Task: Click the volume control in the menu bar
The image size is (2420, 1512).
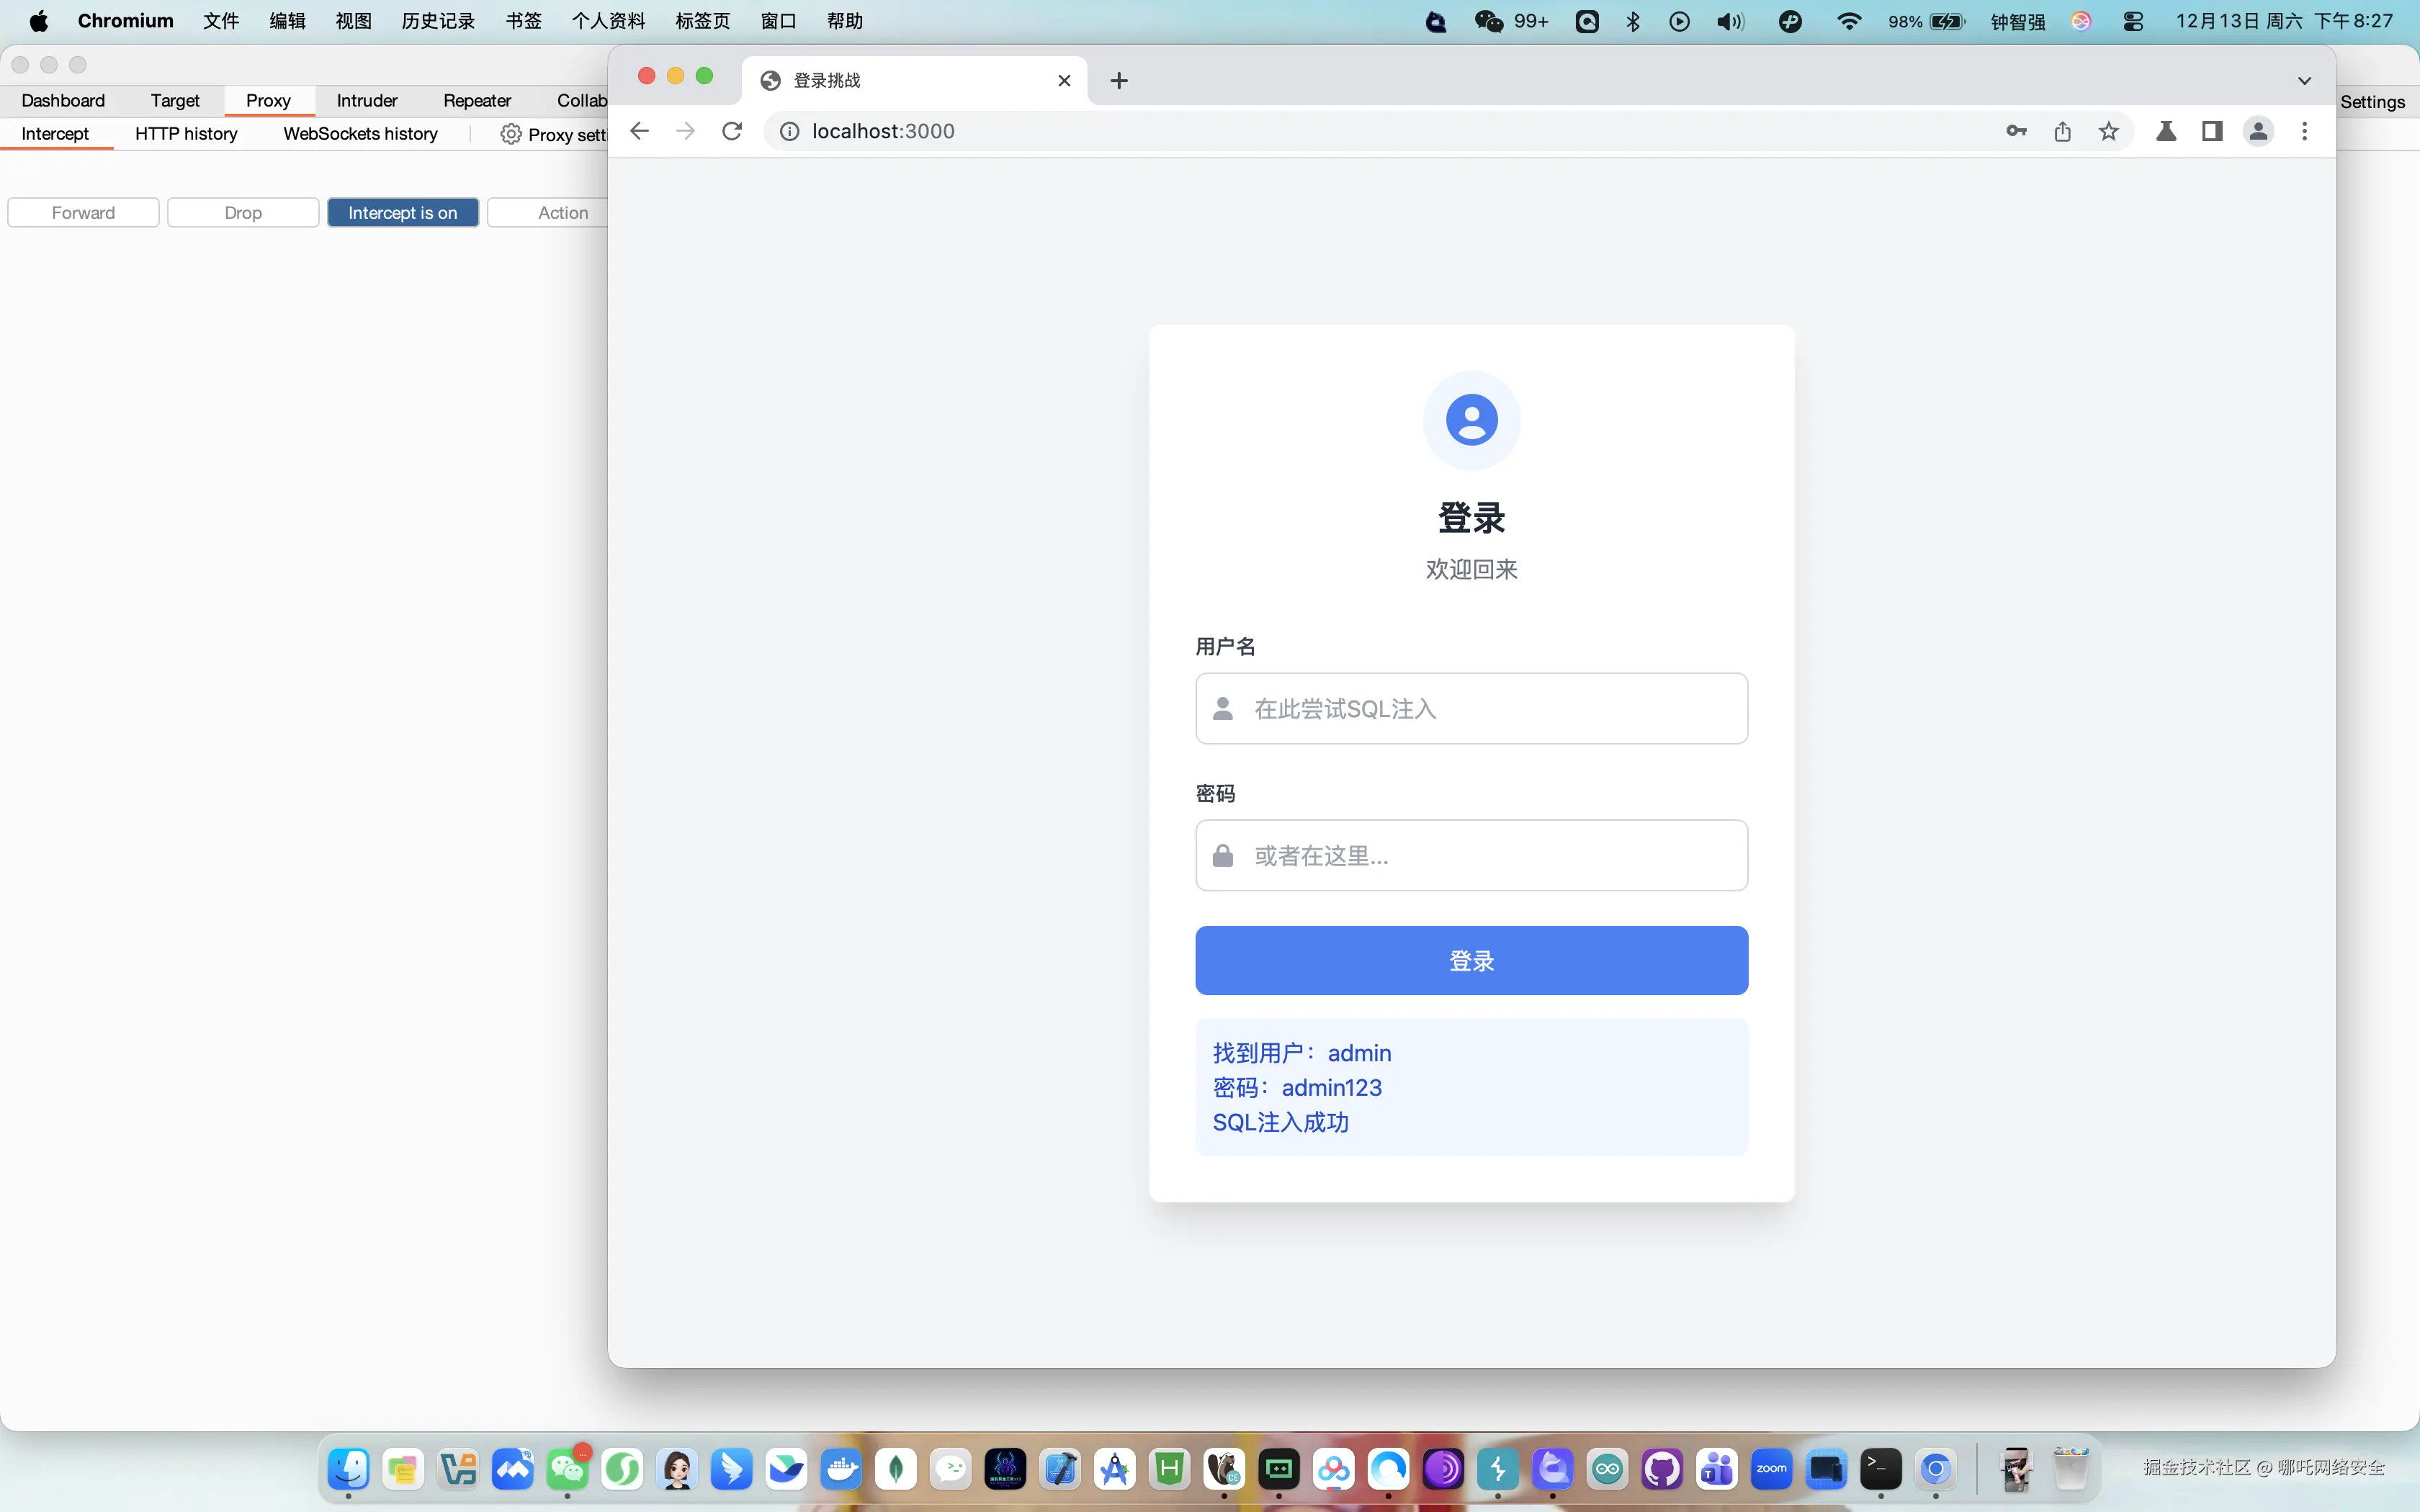Action: (1729, 20)
